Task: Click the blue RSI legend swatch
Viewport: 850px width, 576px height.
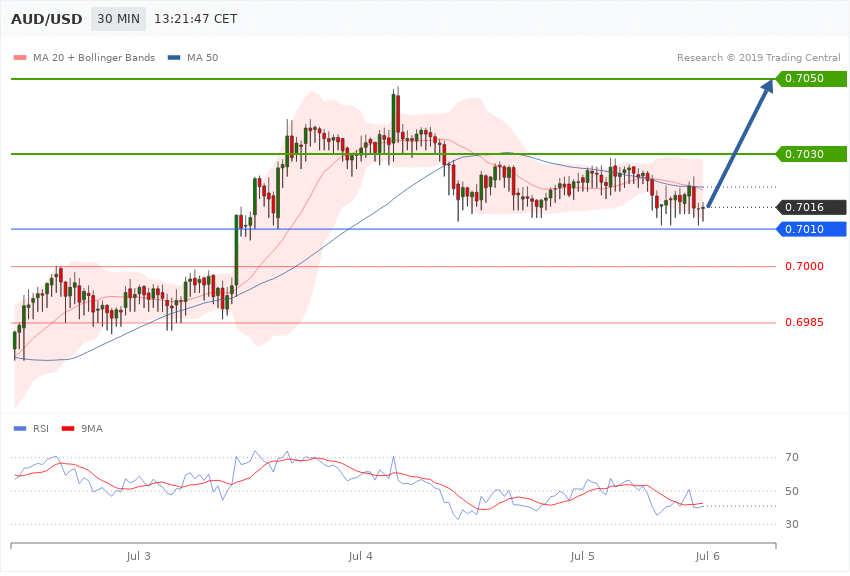Action: click(x=20, y=429)
